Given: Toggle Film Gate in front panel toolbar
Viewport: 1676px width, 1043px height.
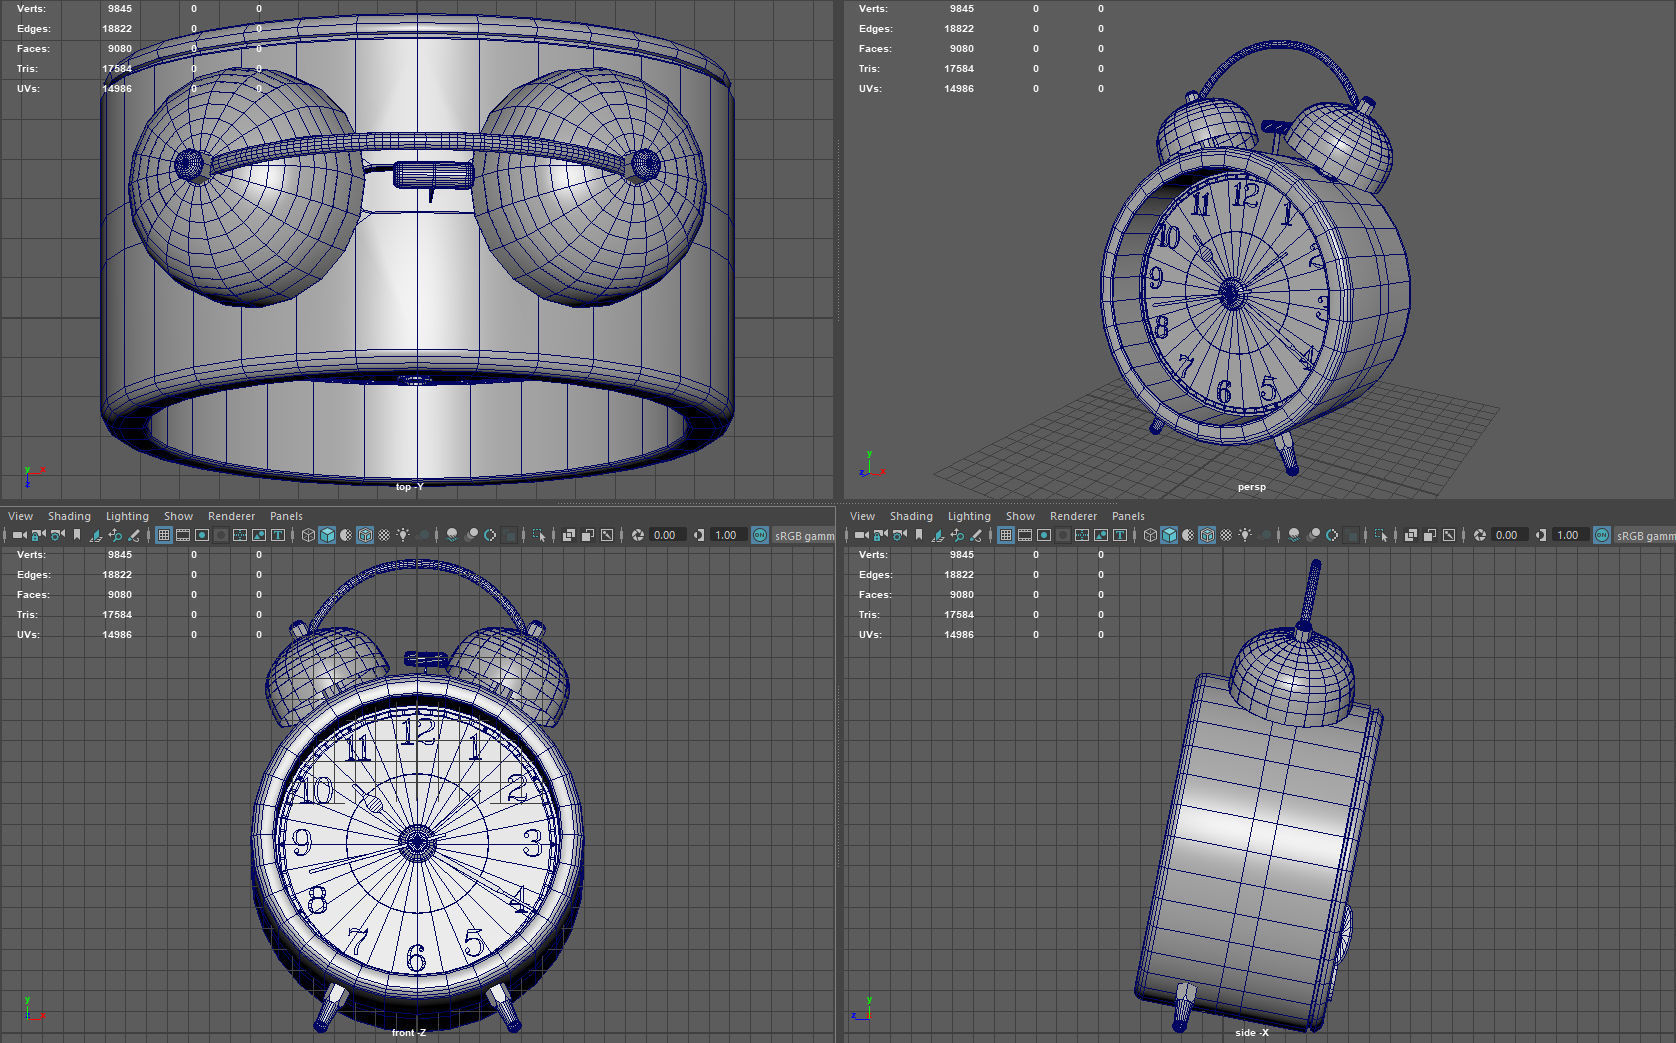Looking at the screenshot, I should tap(182, 535).
